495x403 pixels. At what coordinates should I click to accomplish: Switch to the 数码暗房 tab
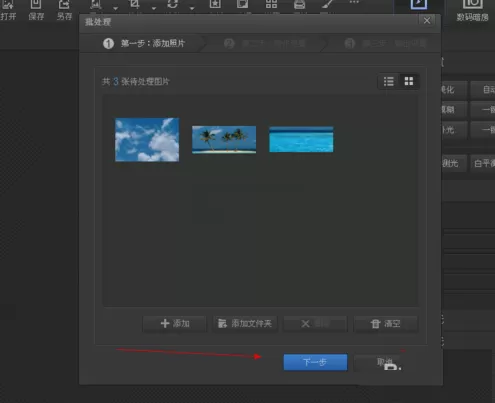click(x=473, y=10)
